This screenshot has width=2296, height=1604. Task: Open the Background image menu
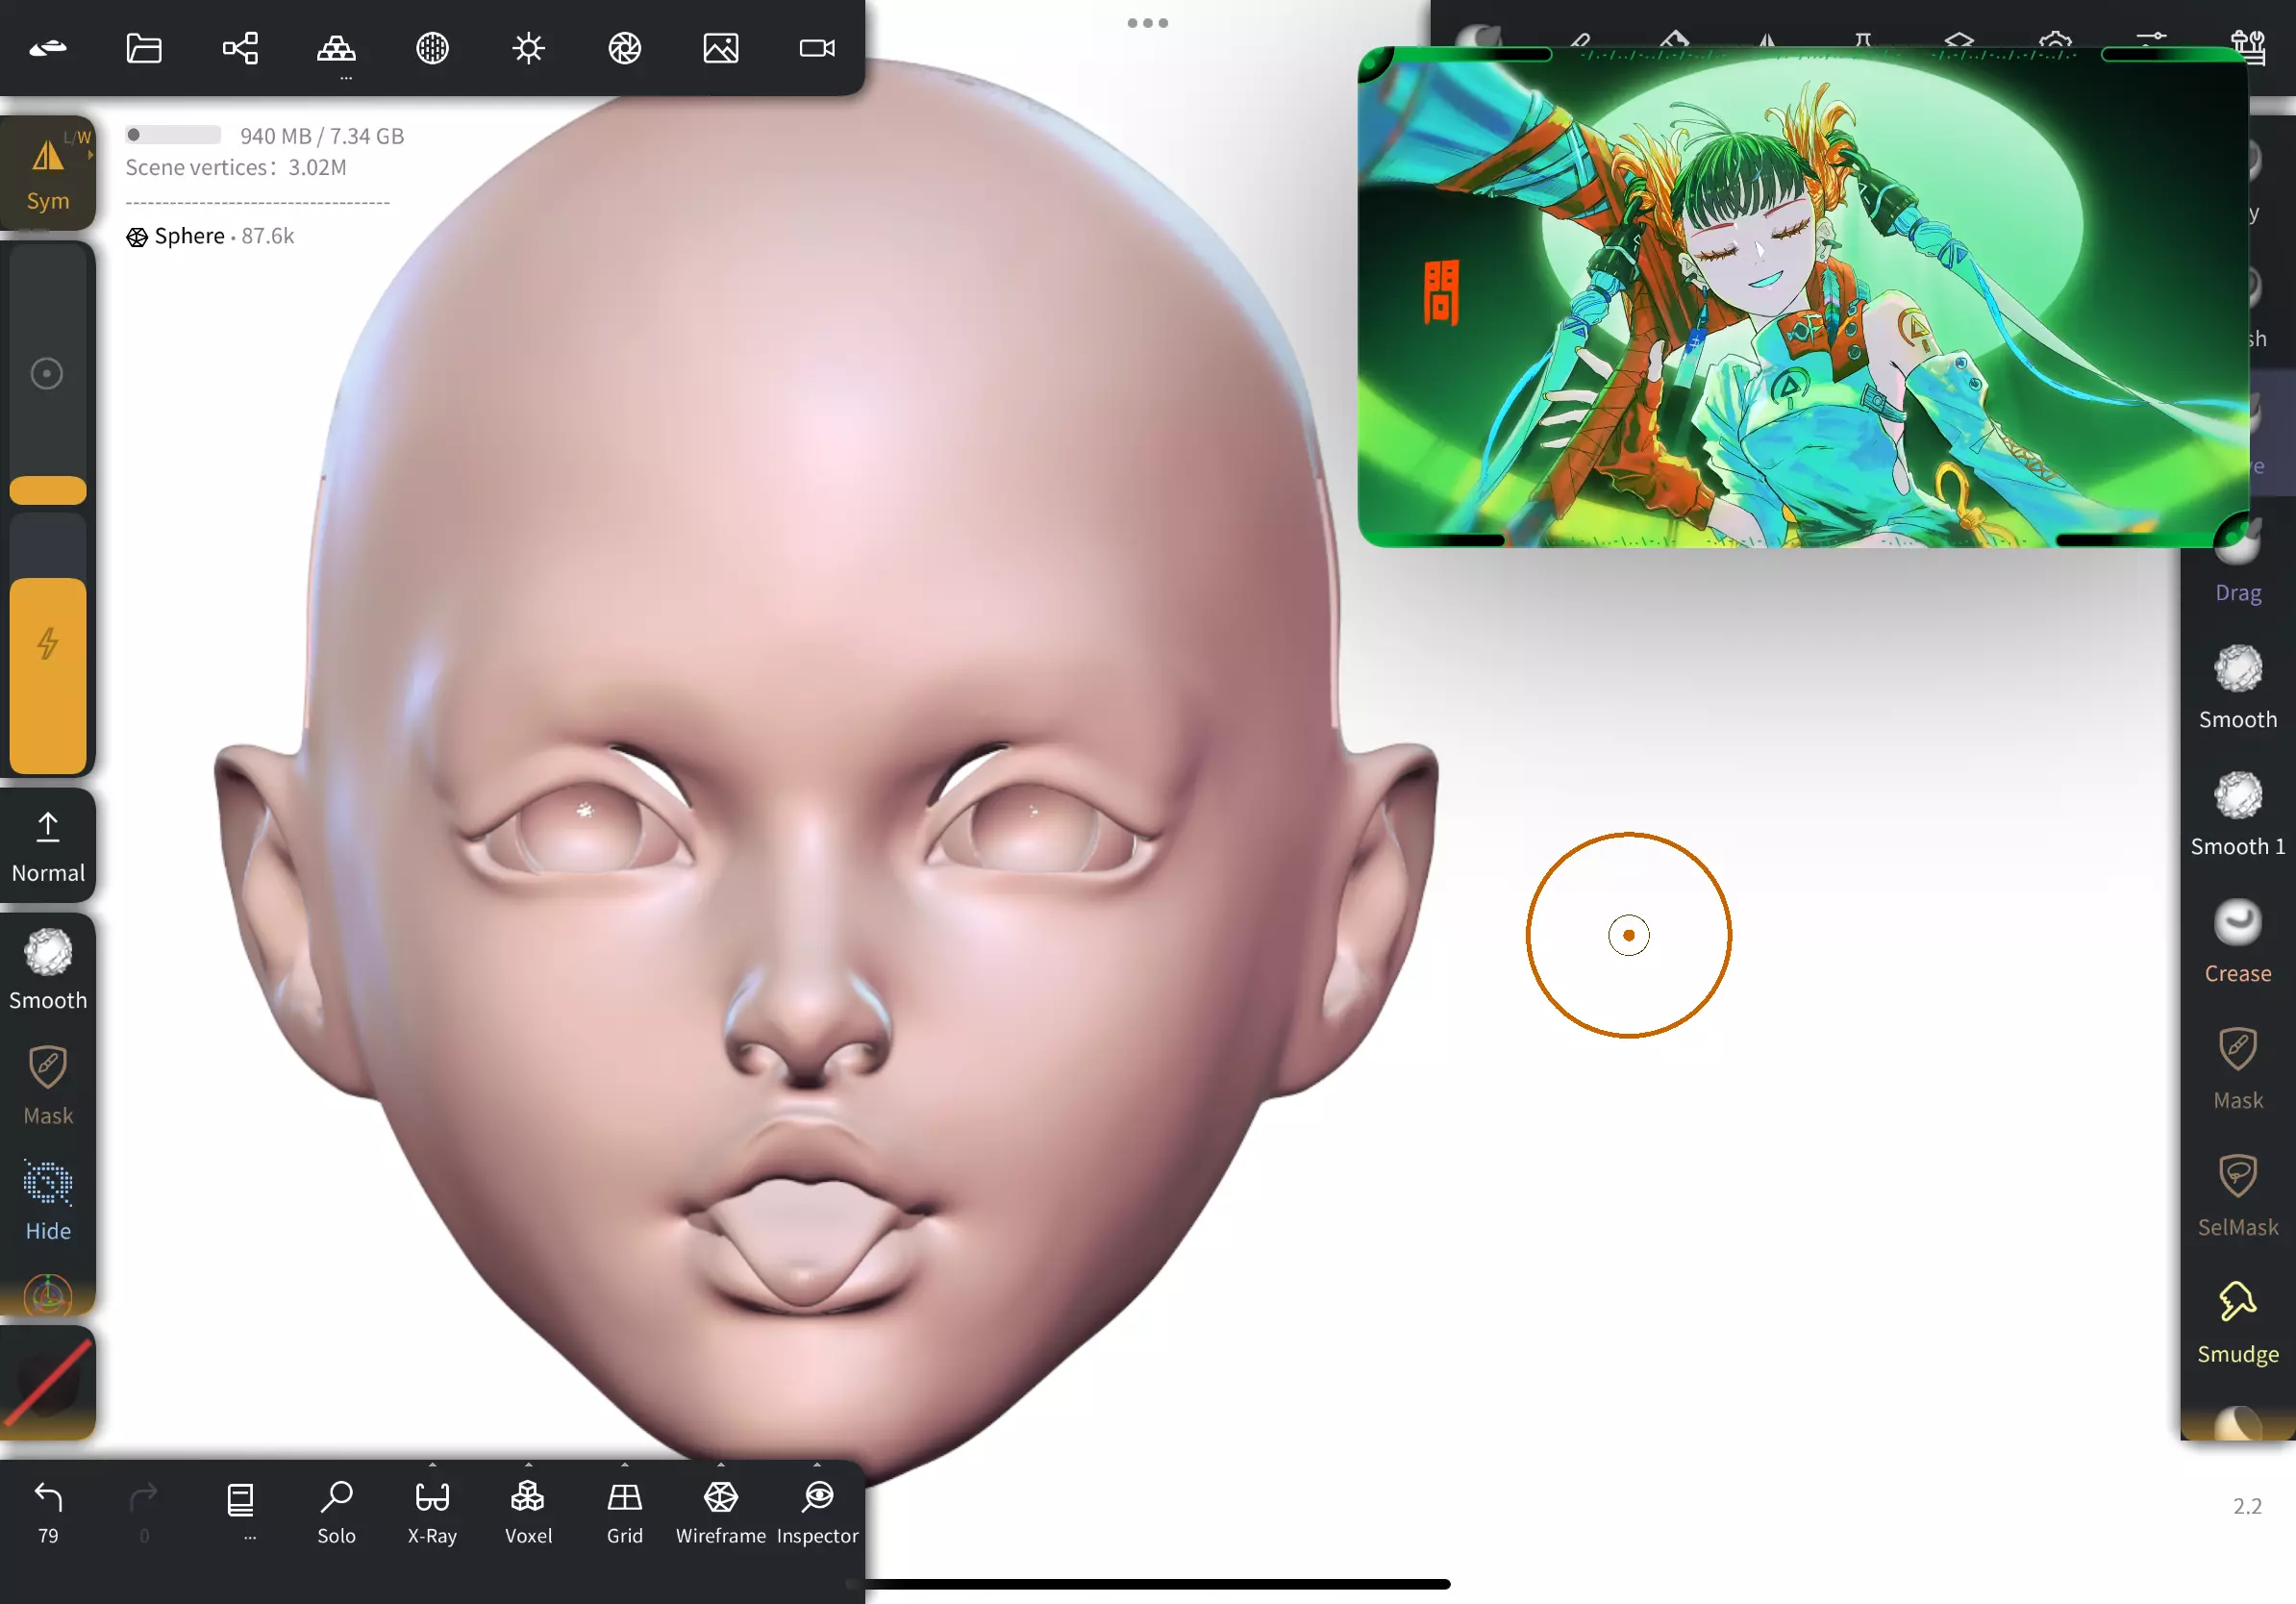point(720,48)
